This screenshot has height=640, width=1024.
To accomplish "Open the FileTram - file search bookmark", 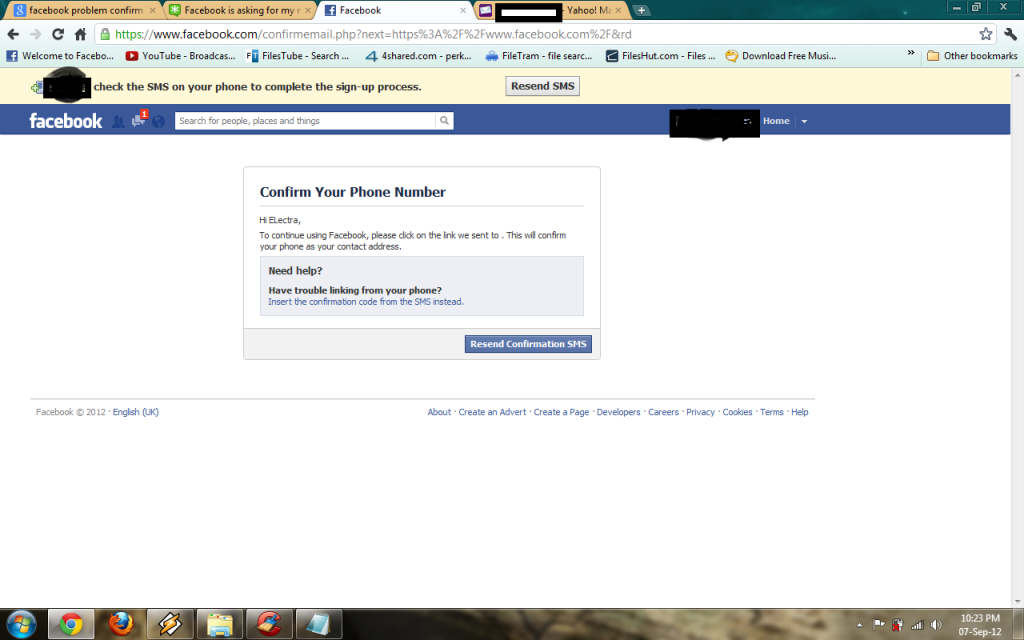I will [539, 56].
